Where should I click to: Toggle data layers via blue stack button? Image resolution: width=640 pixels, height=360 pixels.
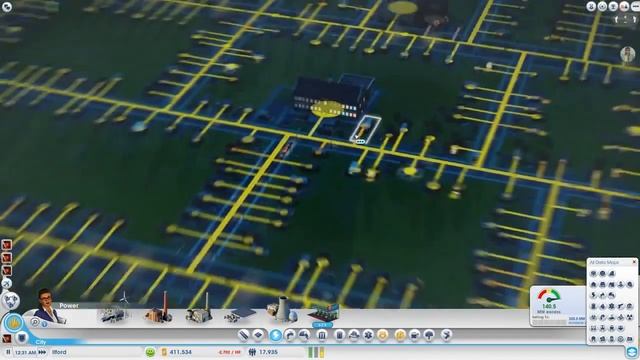click(x=631, y=351)
